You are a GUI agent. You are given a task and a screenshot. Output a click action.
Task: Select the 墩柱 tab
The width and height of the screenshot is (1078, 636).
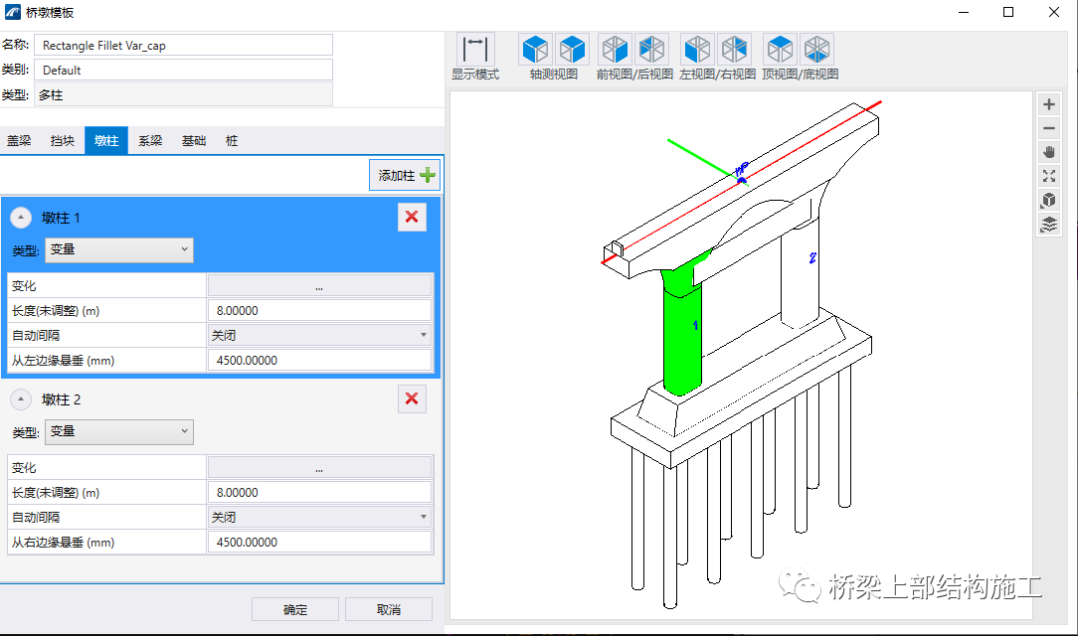coord(106,141)
